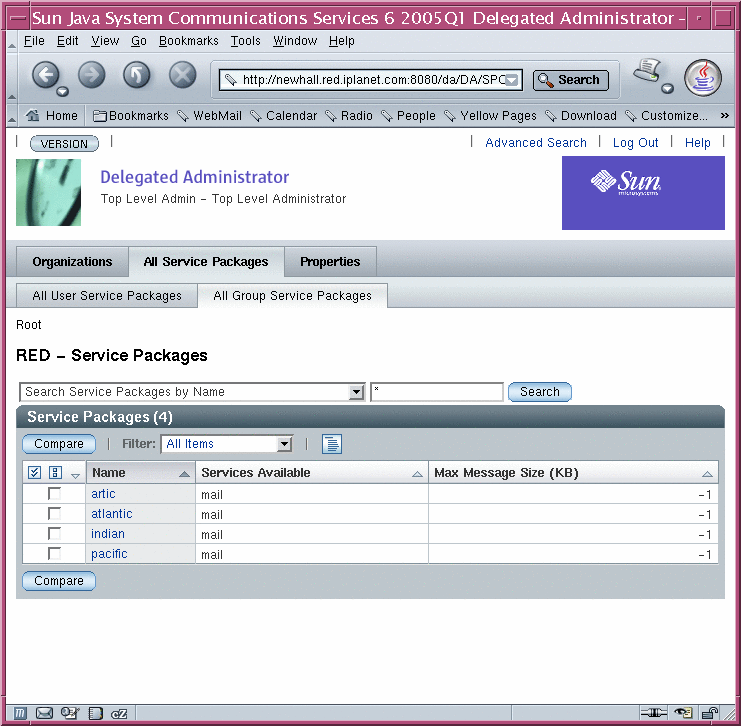This screenshot has width=741, height=726.
Task: Open the Window menu
Action: coord(295,41)
